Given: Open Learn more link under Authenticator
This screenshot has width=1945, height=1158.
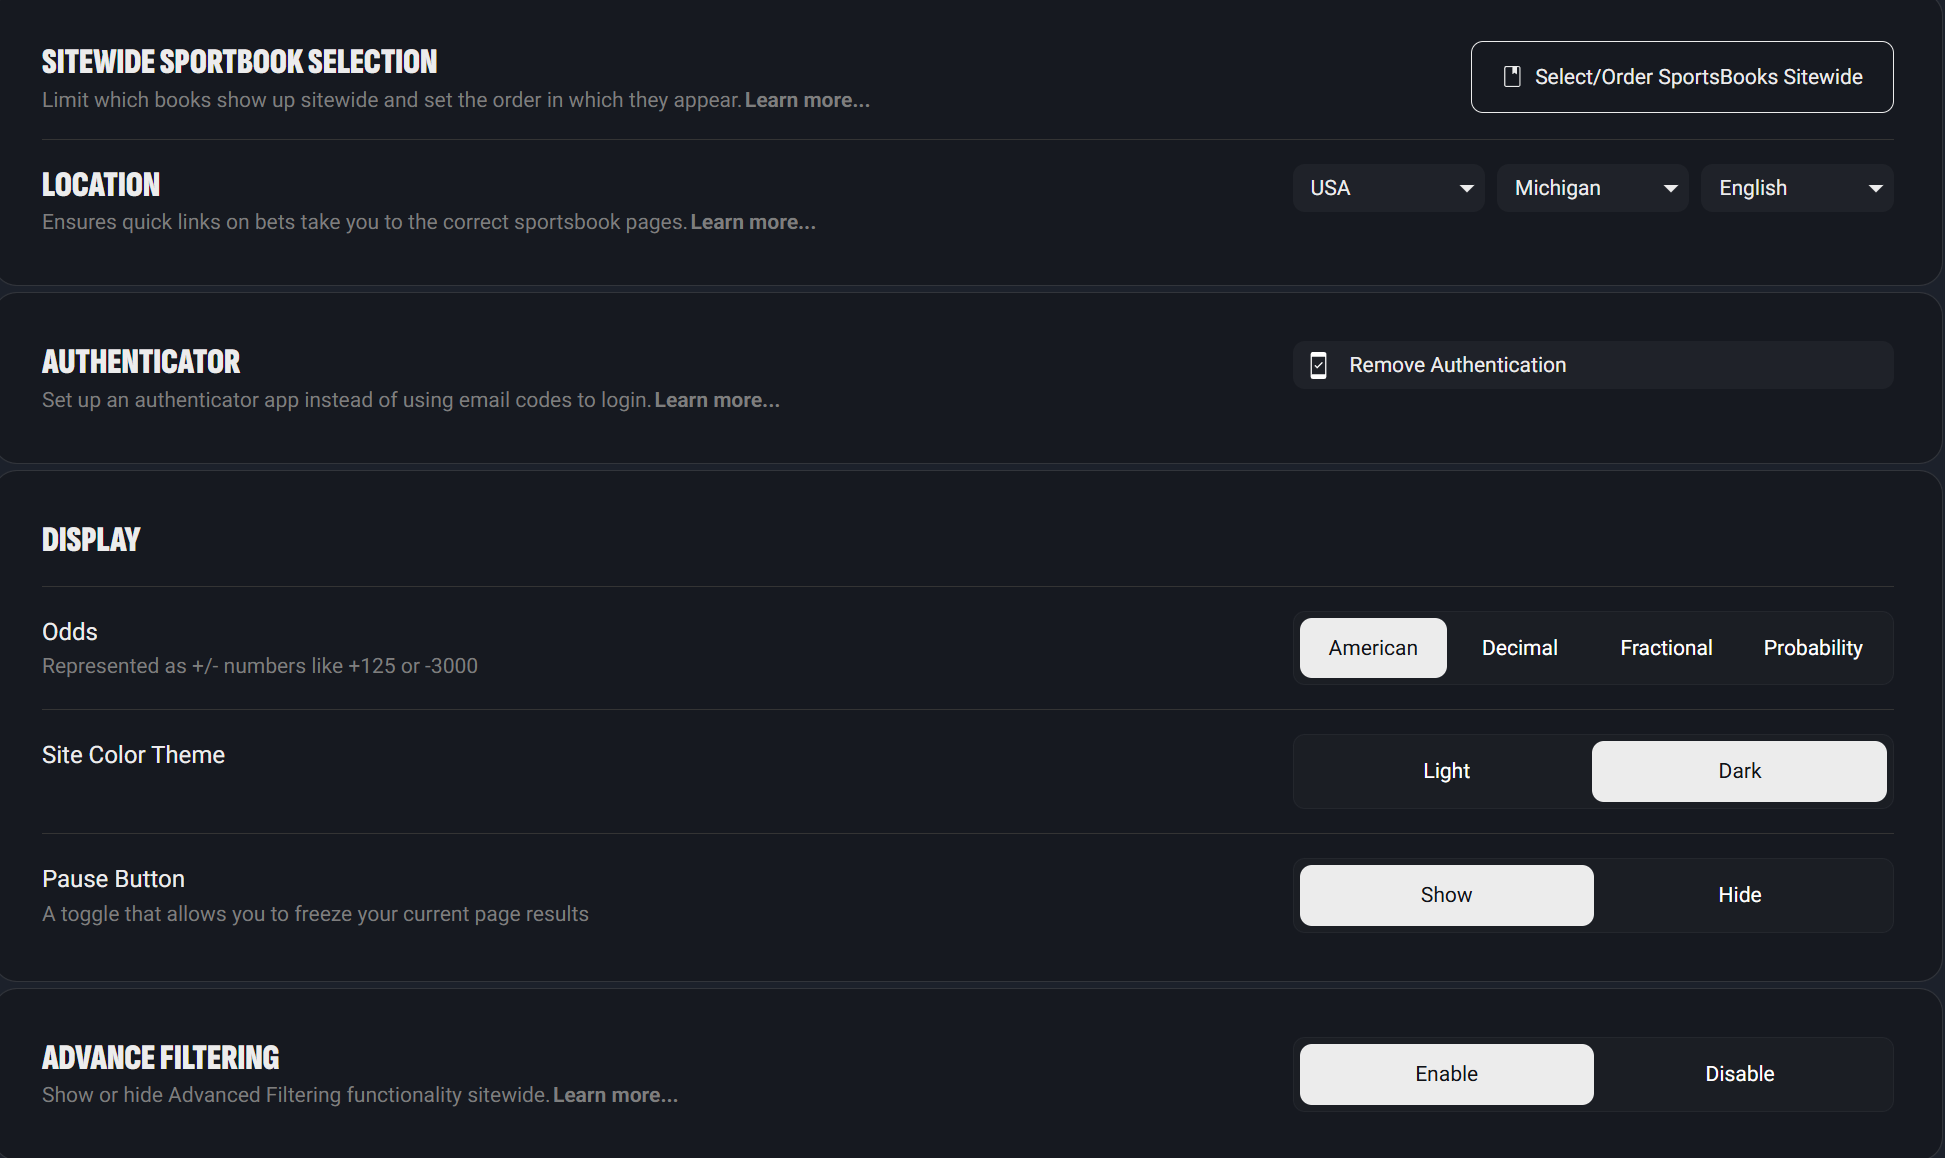Looking at the screenshot, I should click(717, 400).
